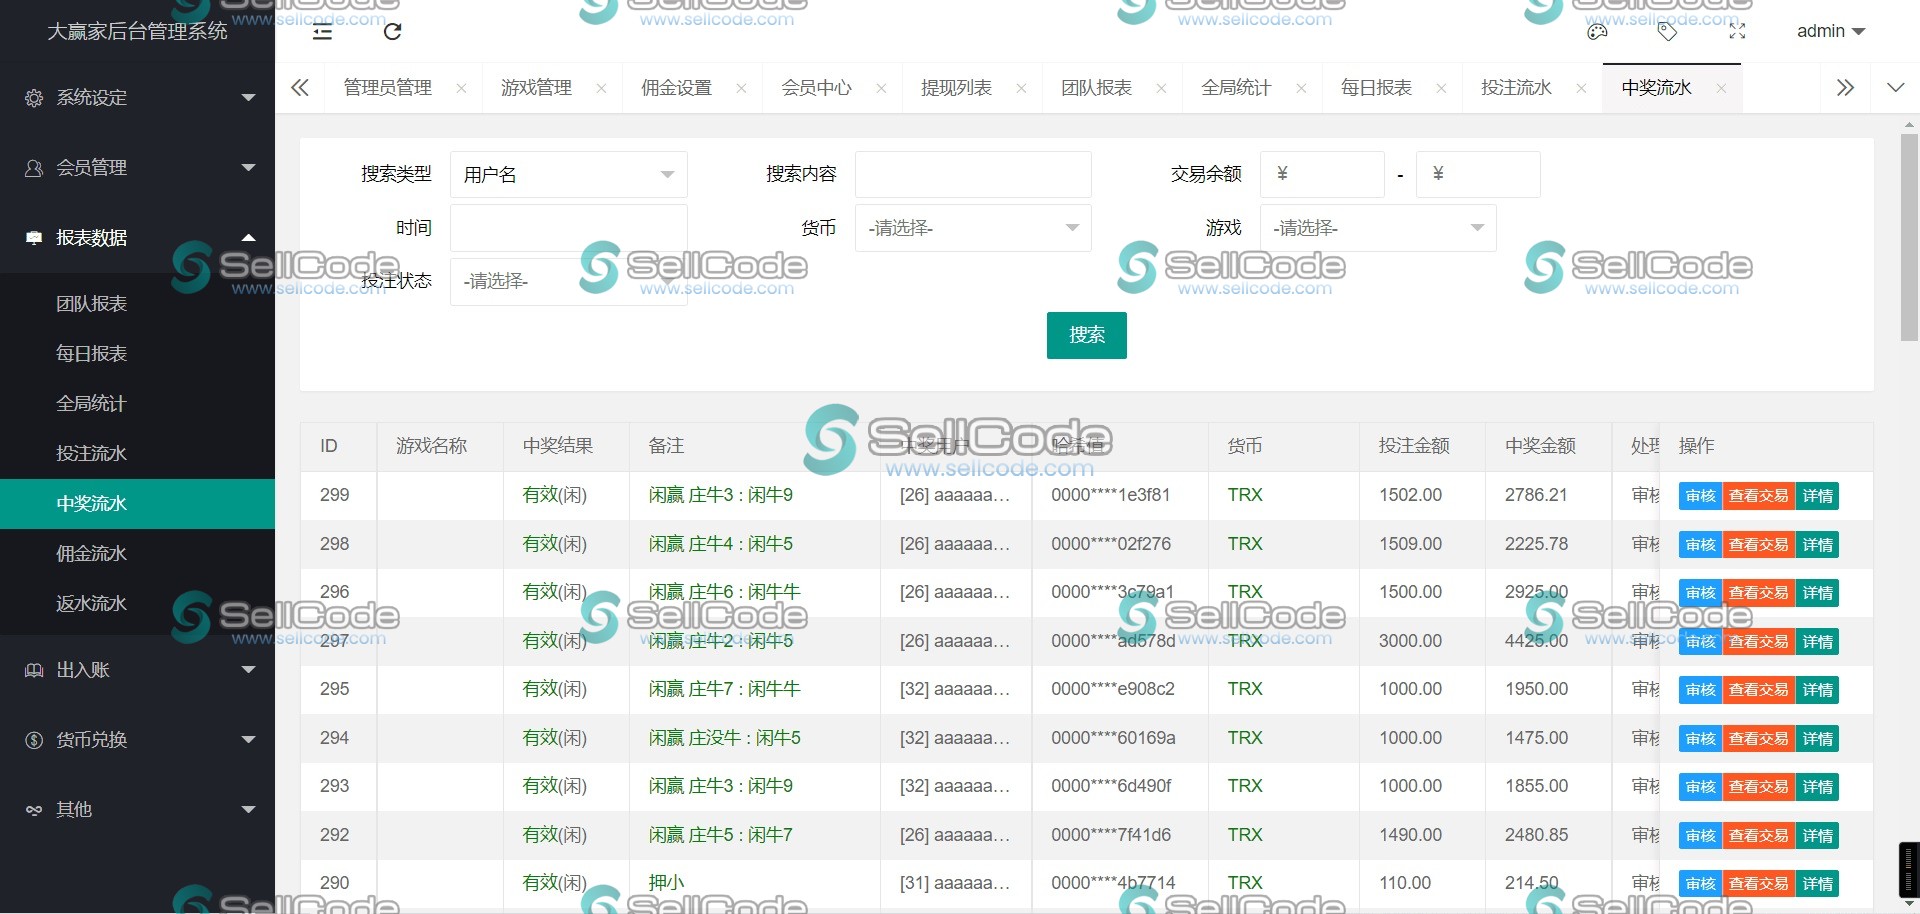The height and width of the screenshot is (914, 1920).
Task: Click the gear icon beside 系统设定
Action: coord(34,97)
